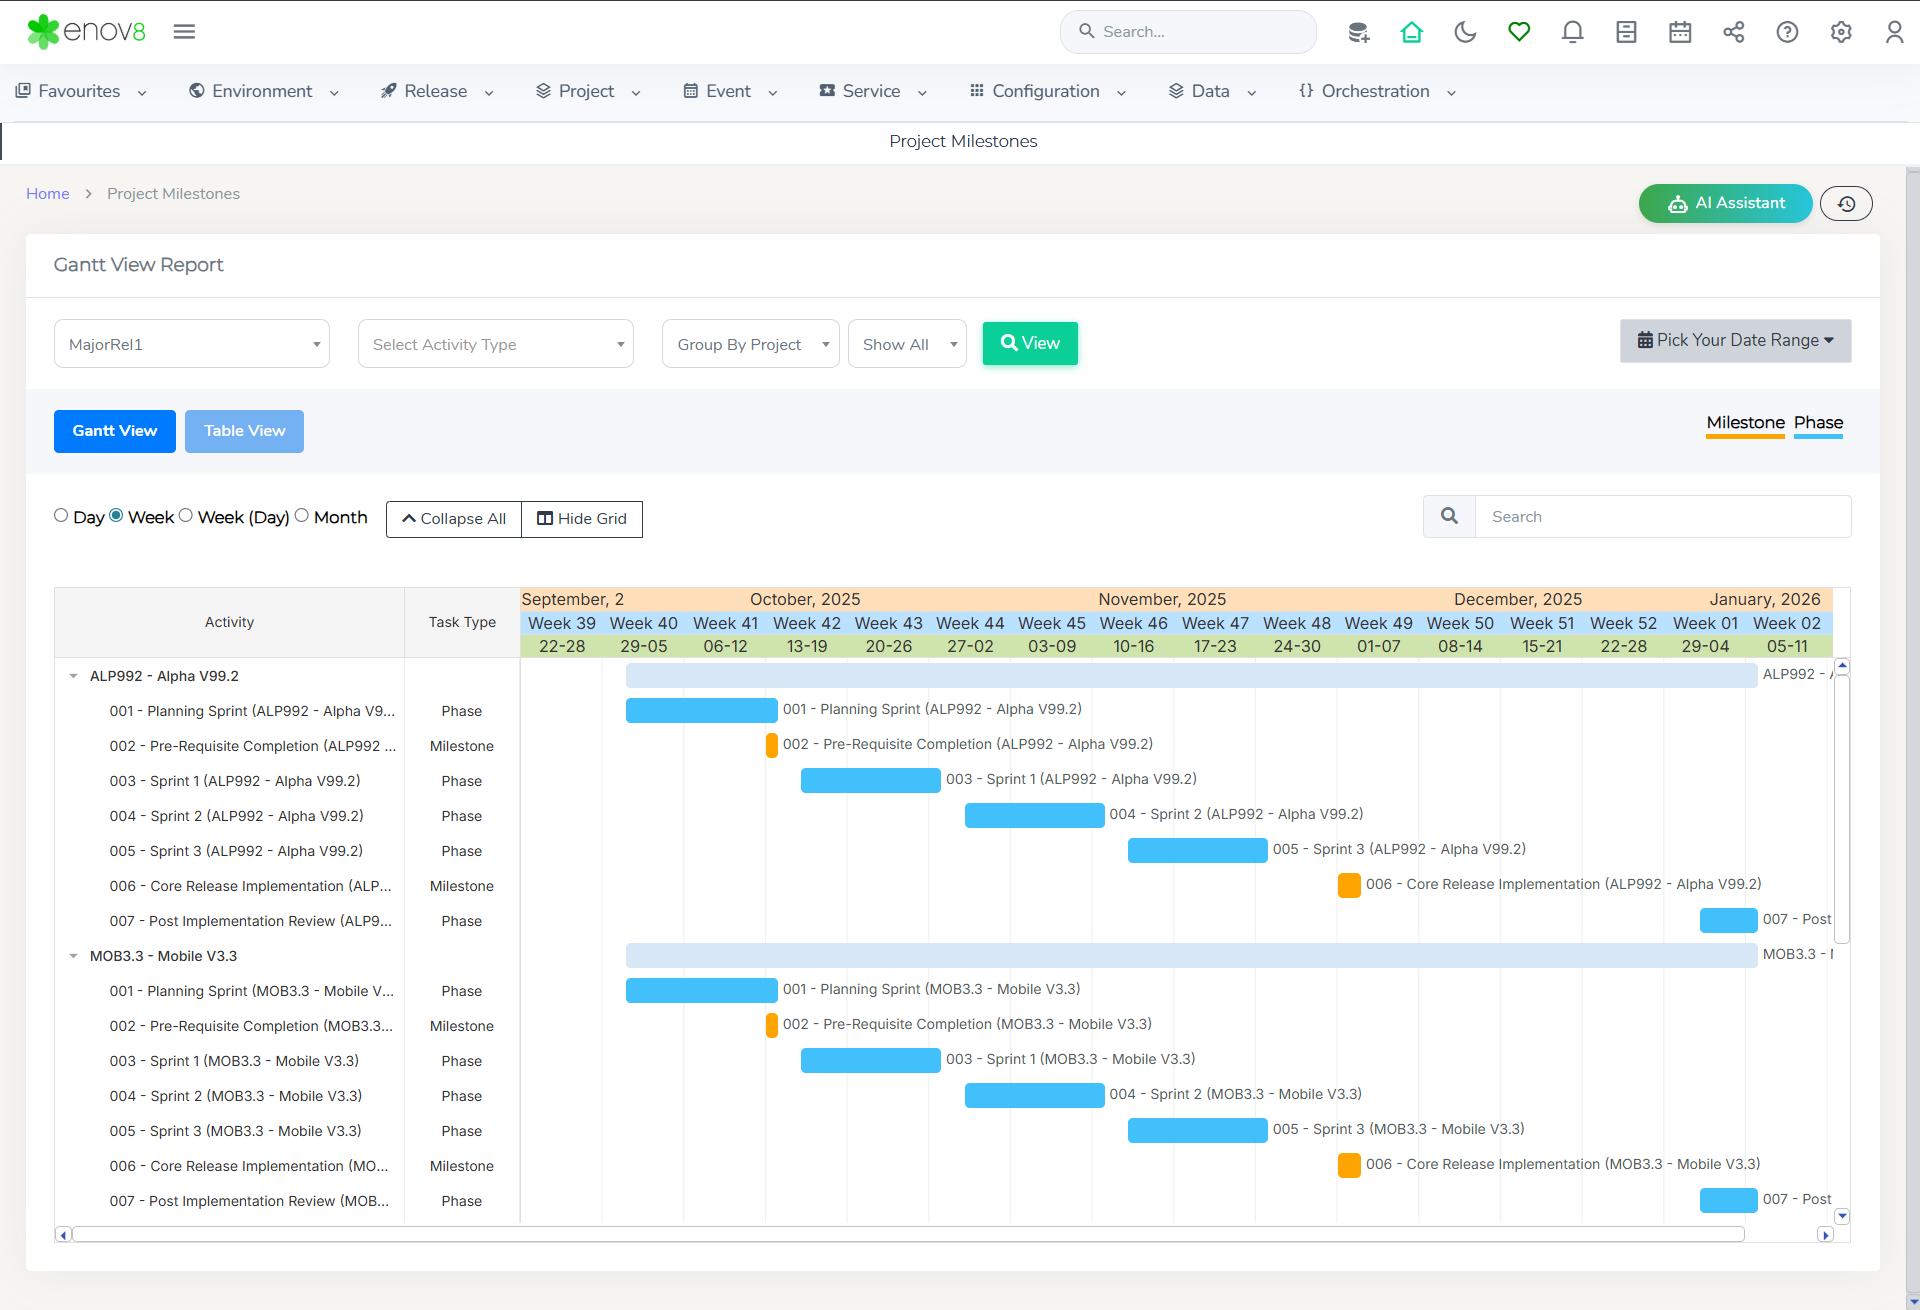The height and width of the screenshot is (1310, 1920).
Task: Click the orange 006 Core Release milestone marker
Action: pyautogui.click(x=1349, y=885)
